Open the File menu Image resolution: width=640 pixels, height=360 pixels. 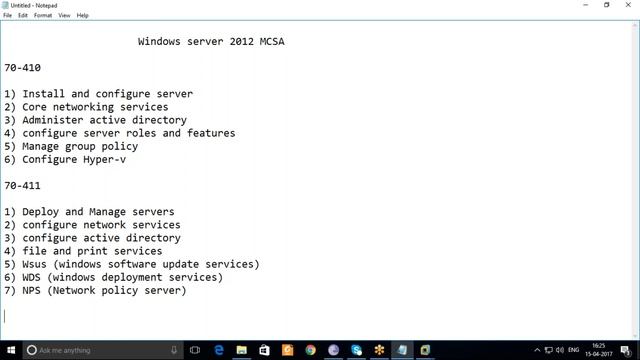pos(7,15)
